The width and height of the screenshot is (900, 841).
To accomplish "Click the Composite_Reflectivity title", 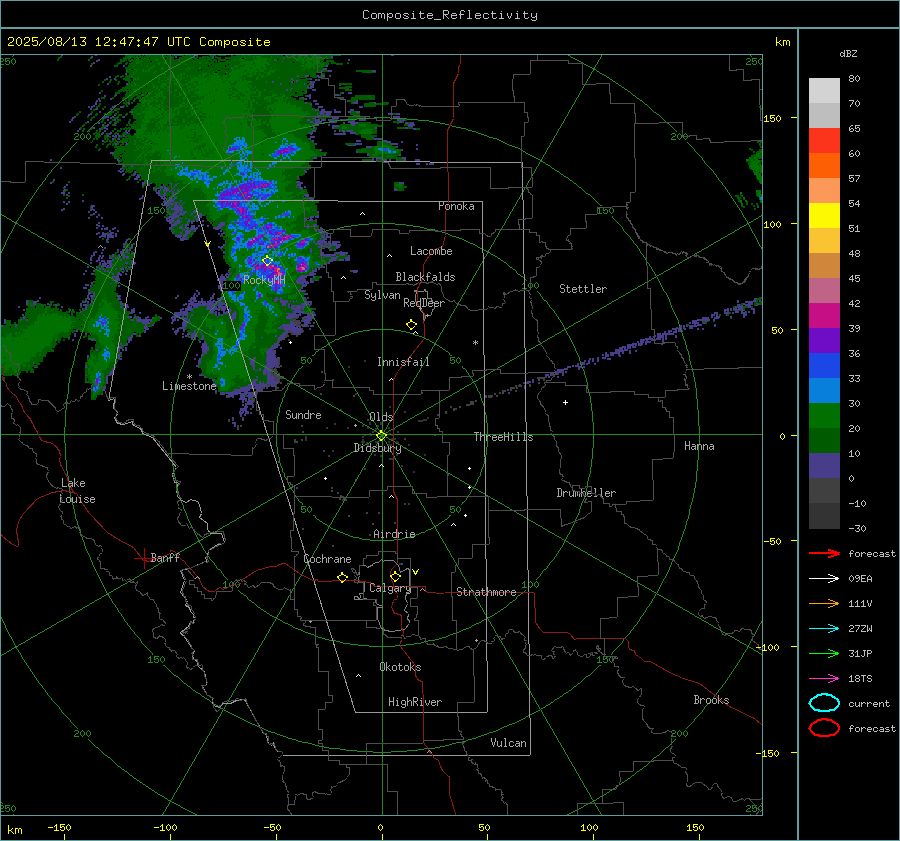I will tap(450, 15).
